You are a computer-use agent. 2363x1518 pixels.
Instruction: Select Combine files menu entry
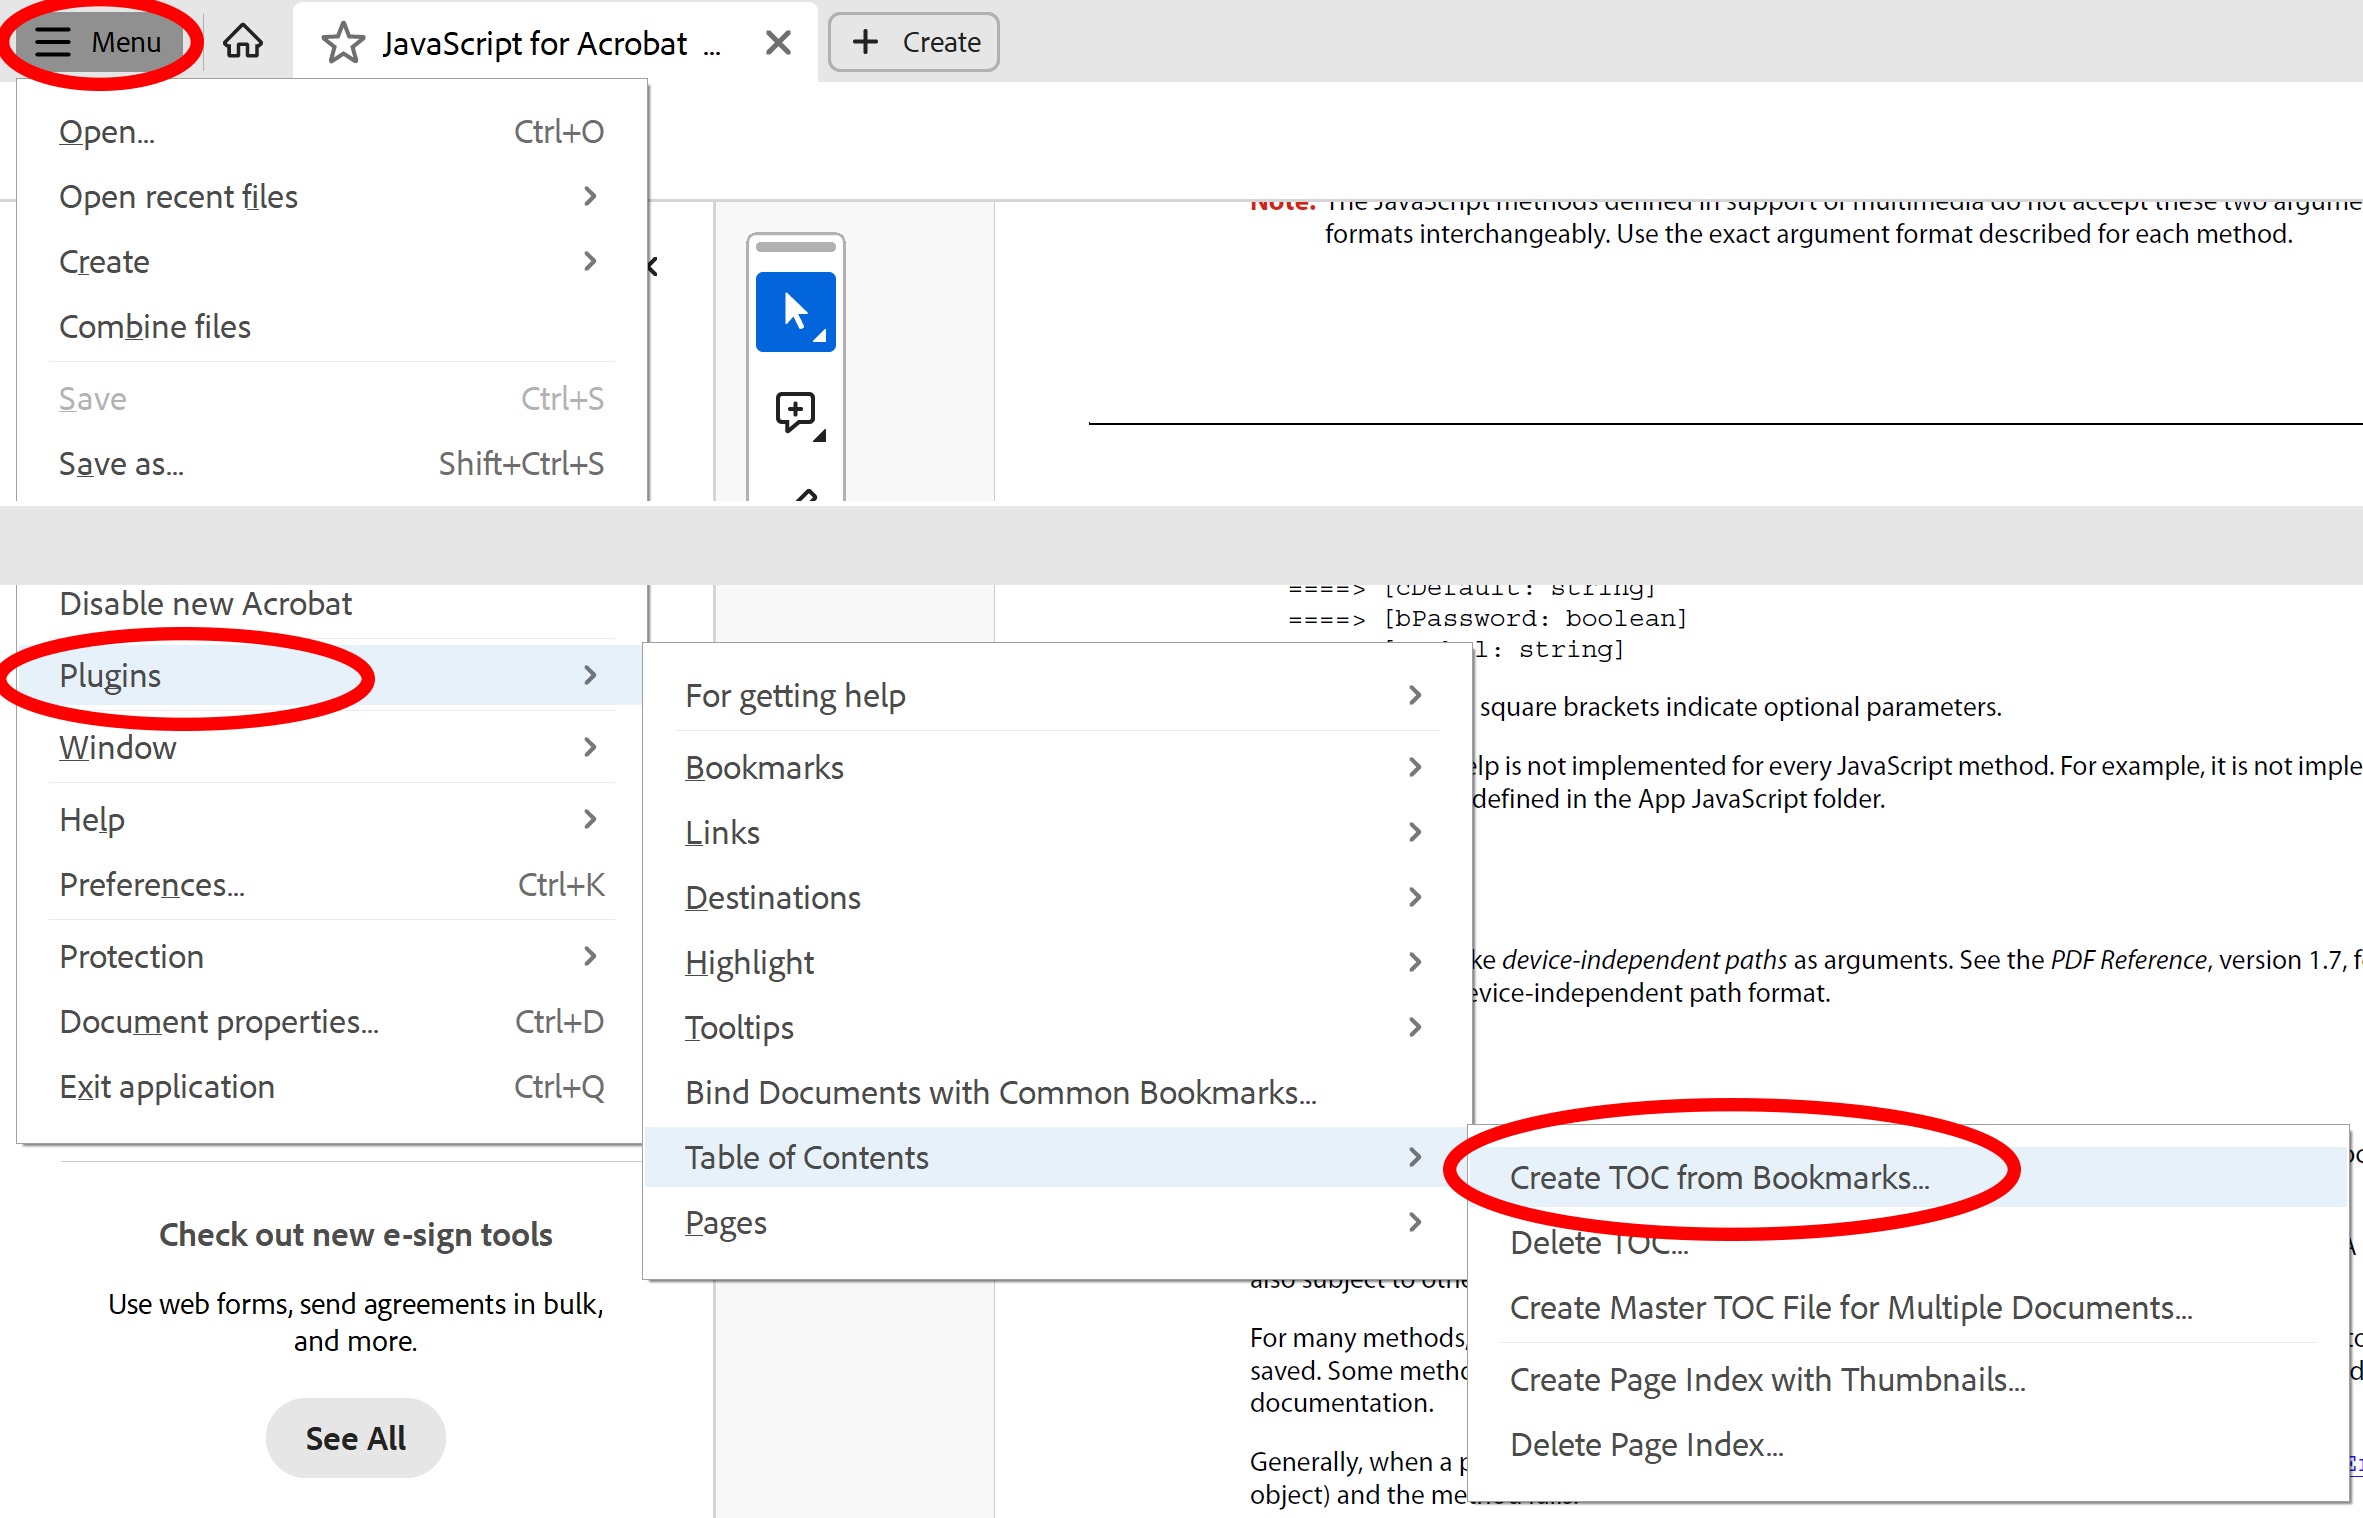[331, 326]
